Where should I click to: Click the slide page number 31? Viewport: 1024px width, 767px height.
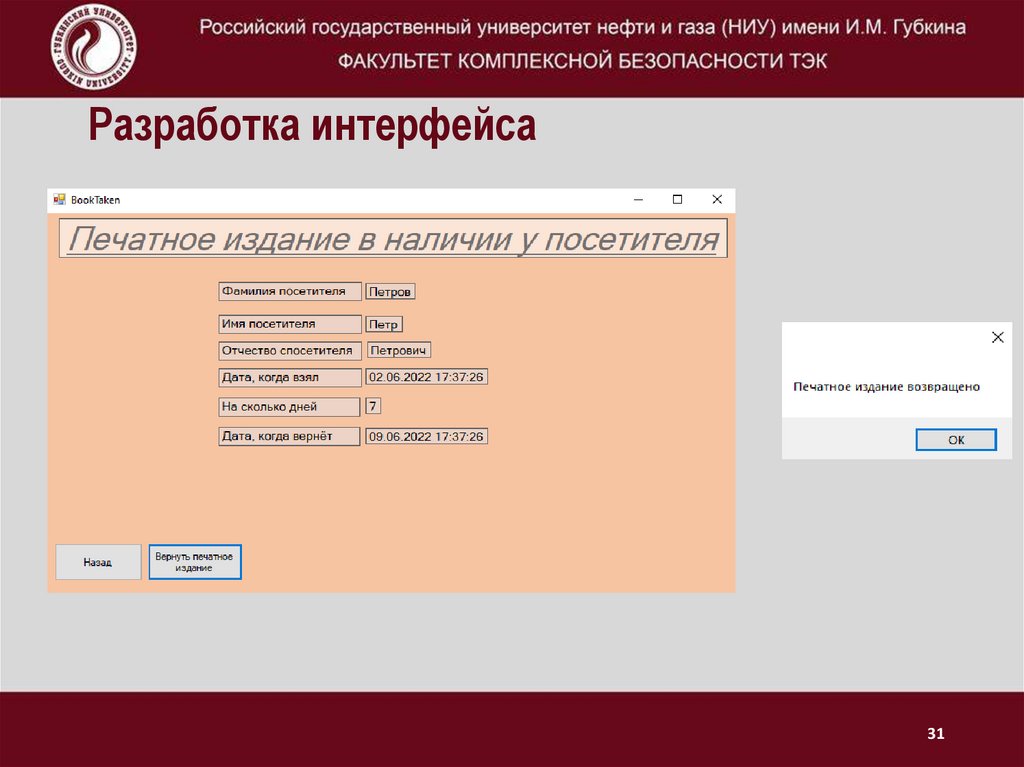(935, 733)
